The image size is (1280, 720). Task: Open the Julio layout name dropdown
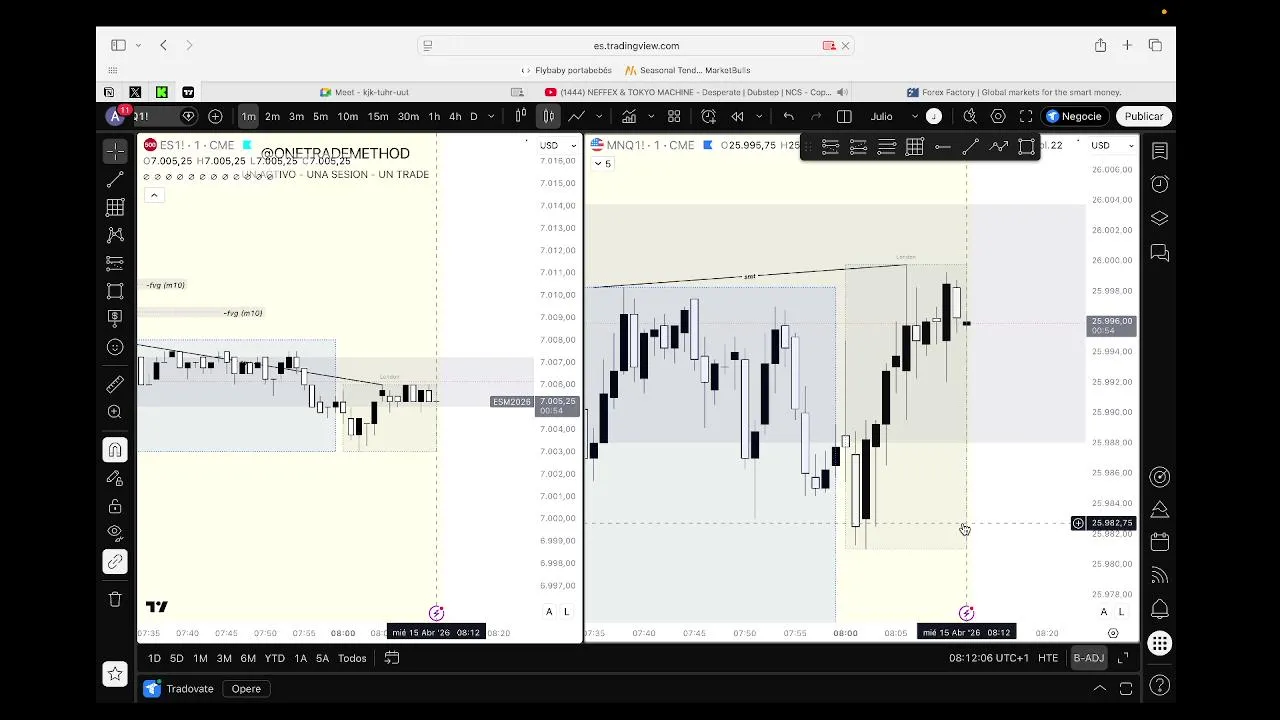894,117
